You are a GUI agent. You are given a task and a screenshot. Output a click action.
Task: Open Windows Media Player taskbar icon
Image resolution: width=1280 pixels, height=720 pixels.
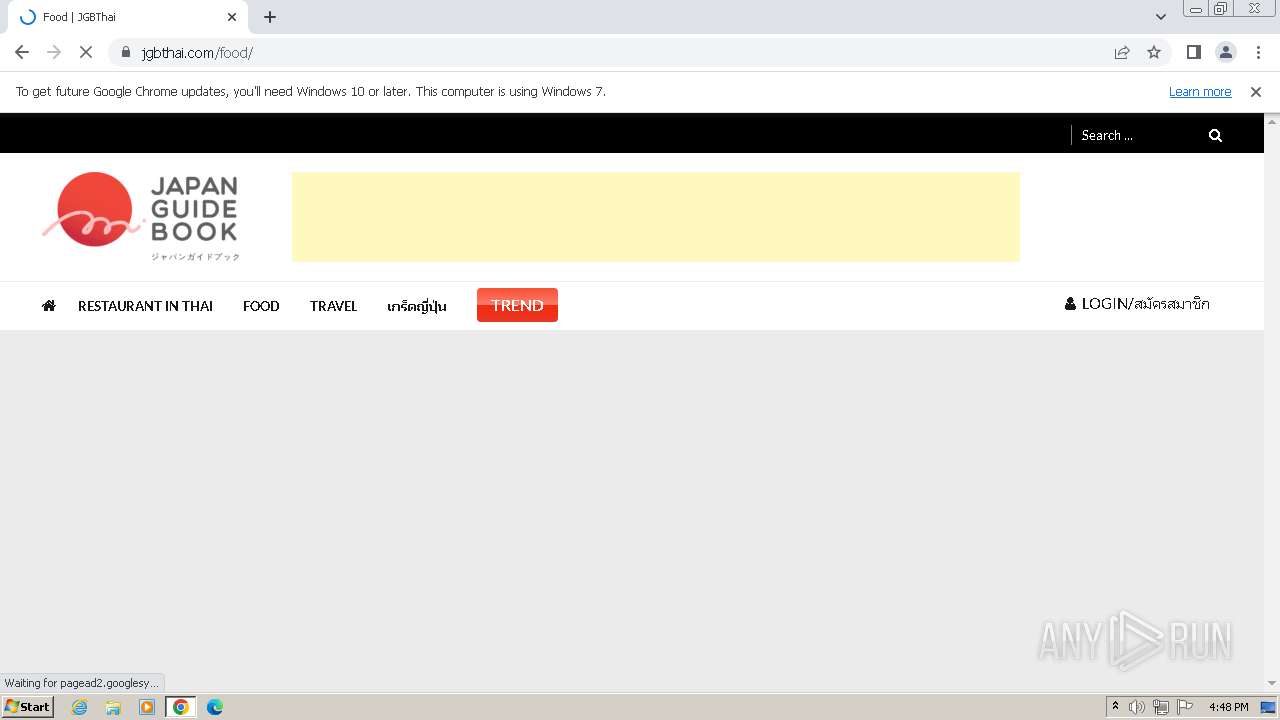(x=147, y=707)
